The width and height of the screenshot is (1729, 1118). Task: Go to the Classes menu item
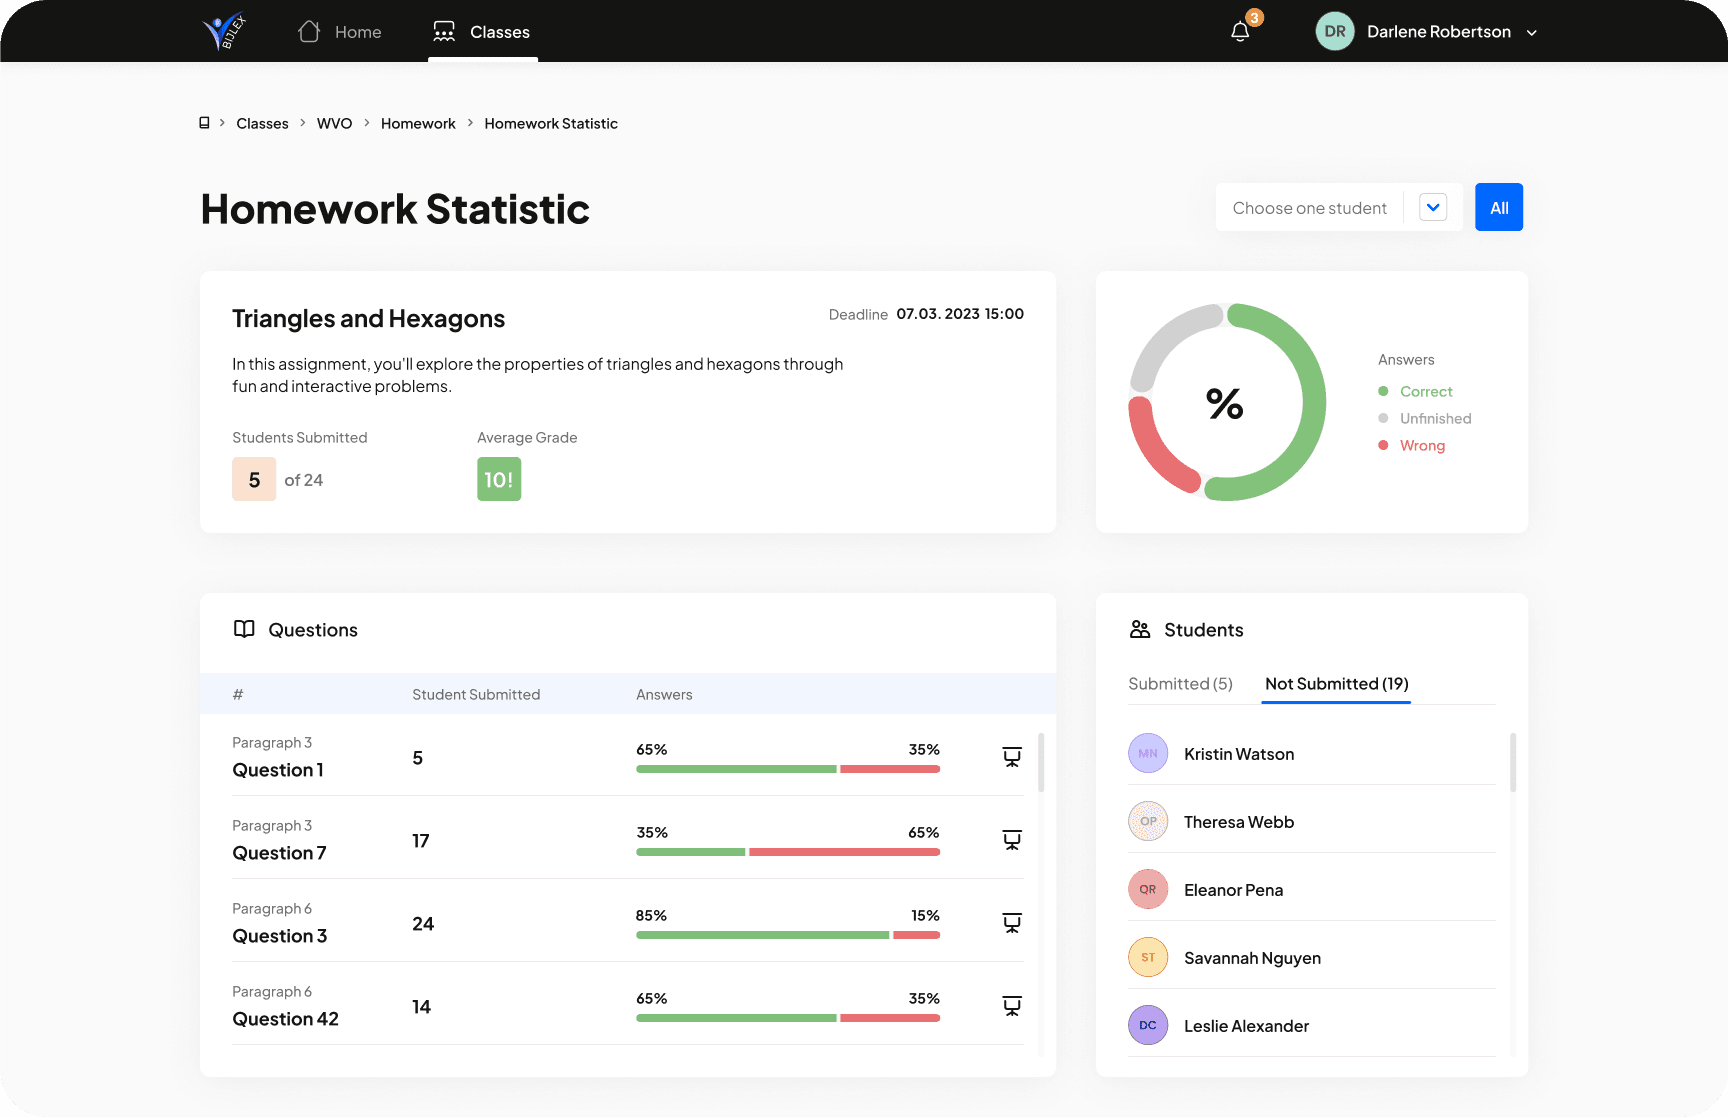482,32
